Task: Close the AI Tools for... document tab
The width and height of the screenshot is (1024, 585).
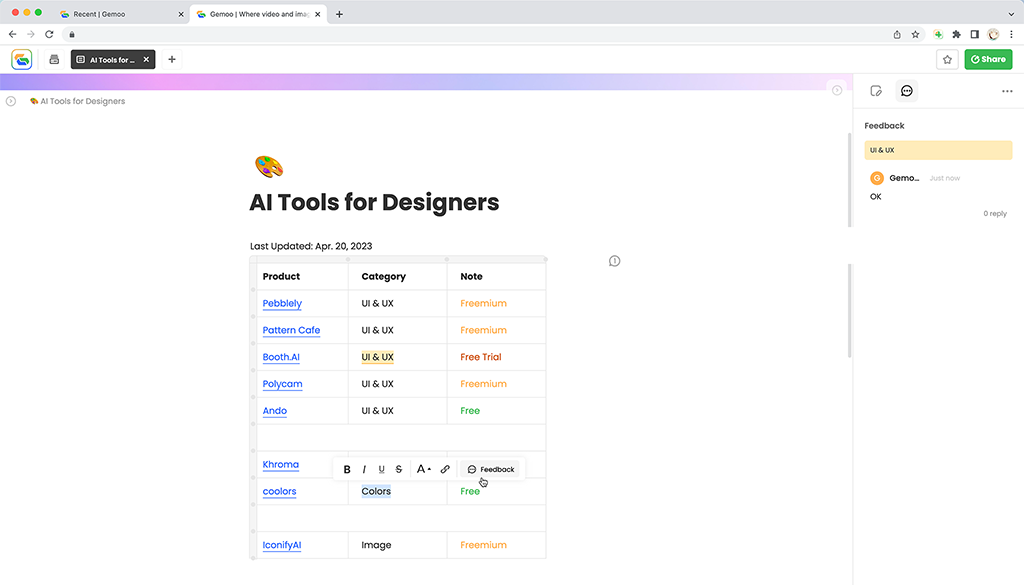Action: (146, 59)
